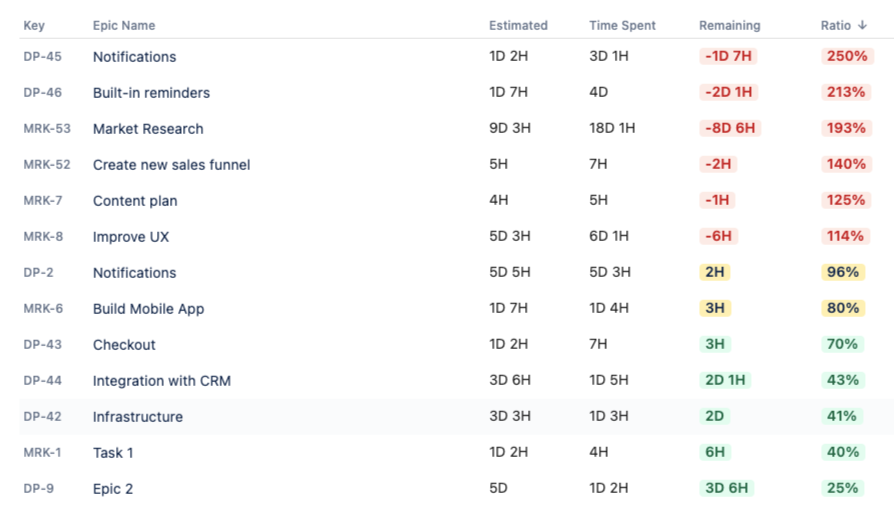This screenshot has height=509, width=894.
Task: Sort table by Estimated column
Action: pyautogui.click(x=518, y=25)
